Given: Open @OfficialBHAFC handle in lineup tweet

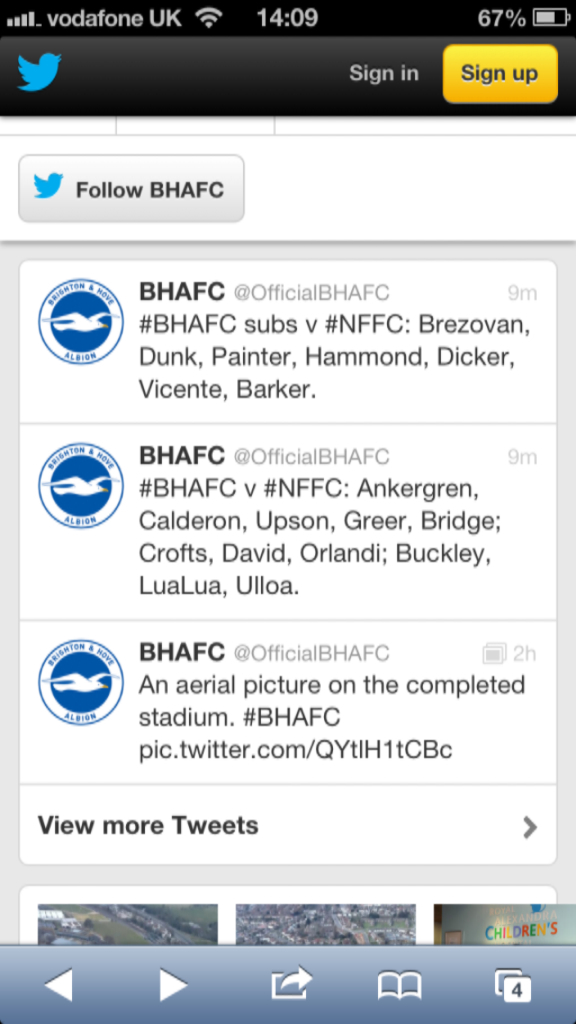Looking at the screenshot, I should tap(311, 456).
